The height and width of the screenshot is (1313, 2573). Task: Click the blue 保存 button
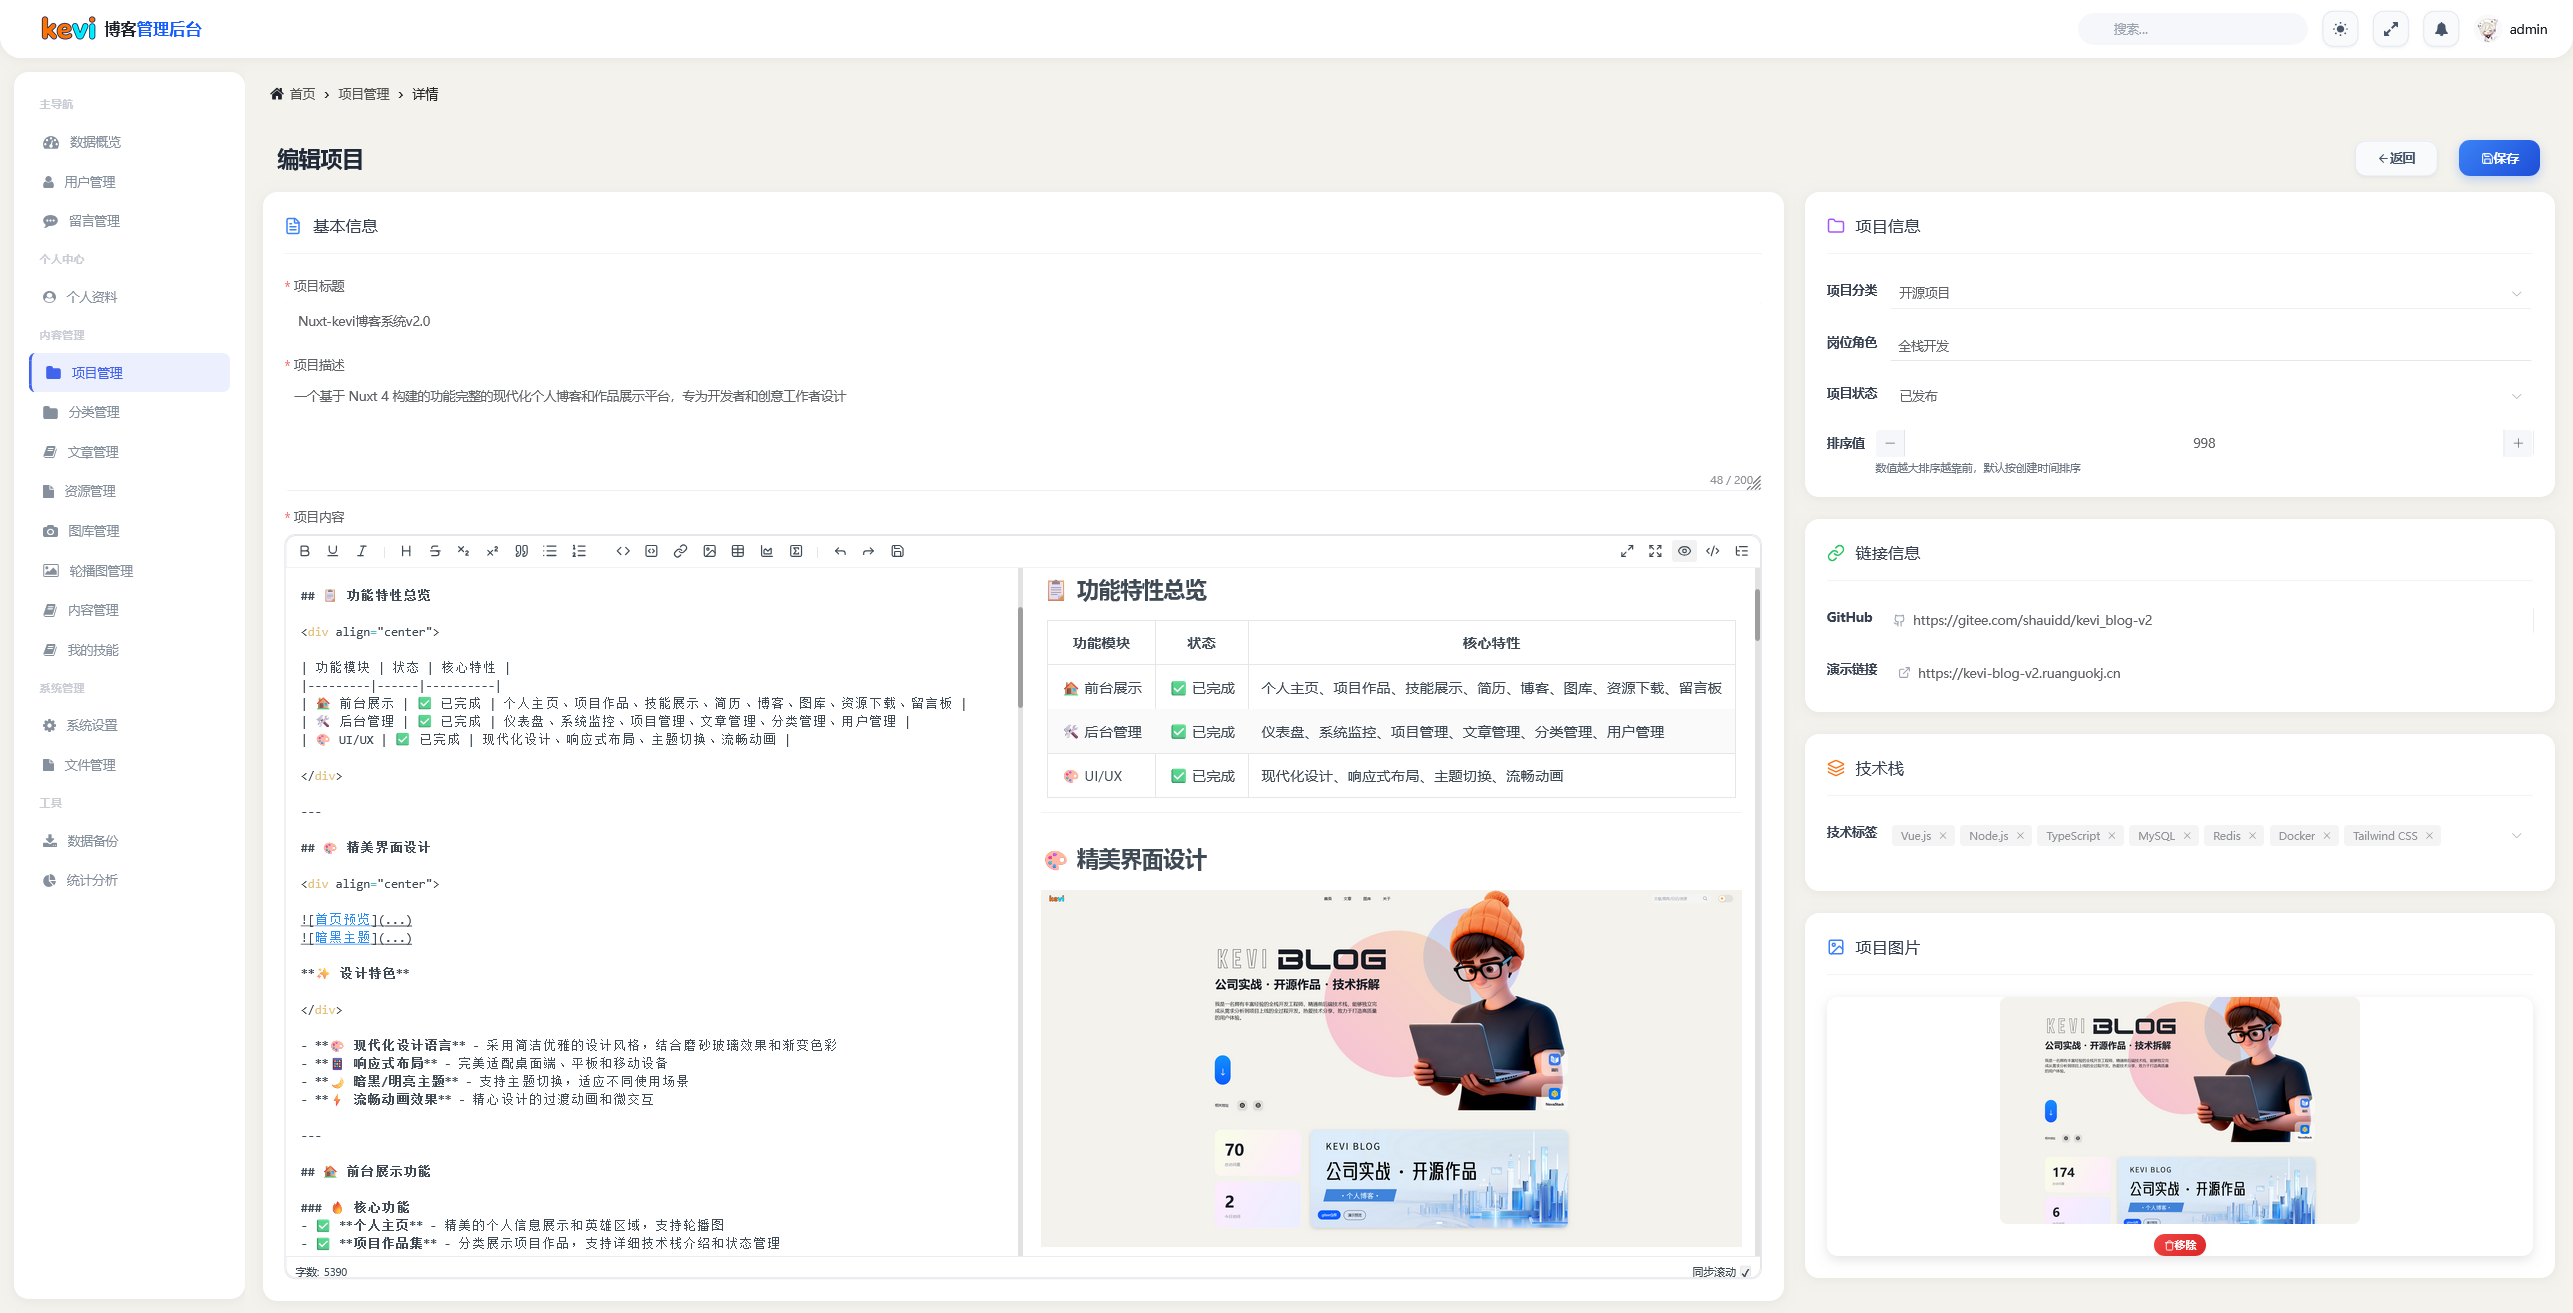pyautogui.click(x=2498, y=158)
